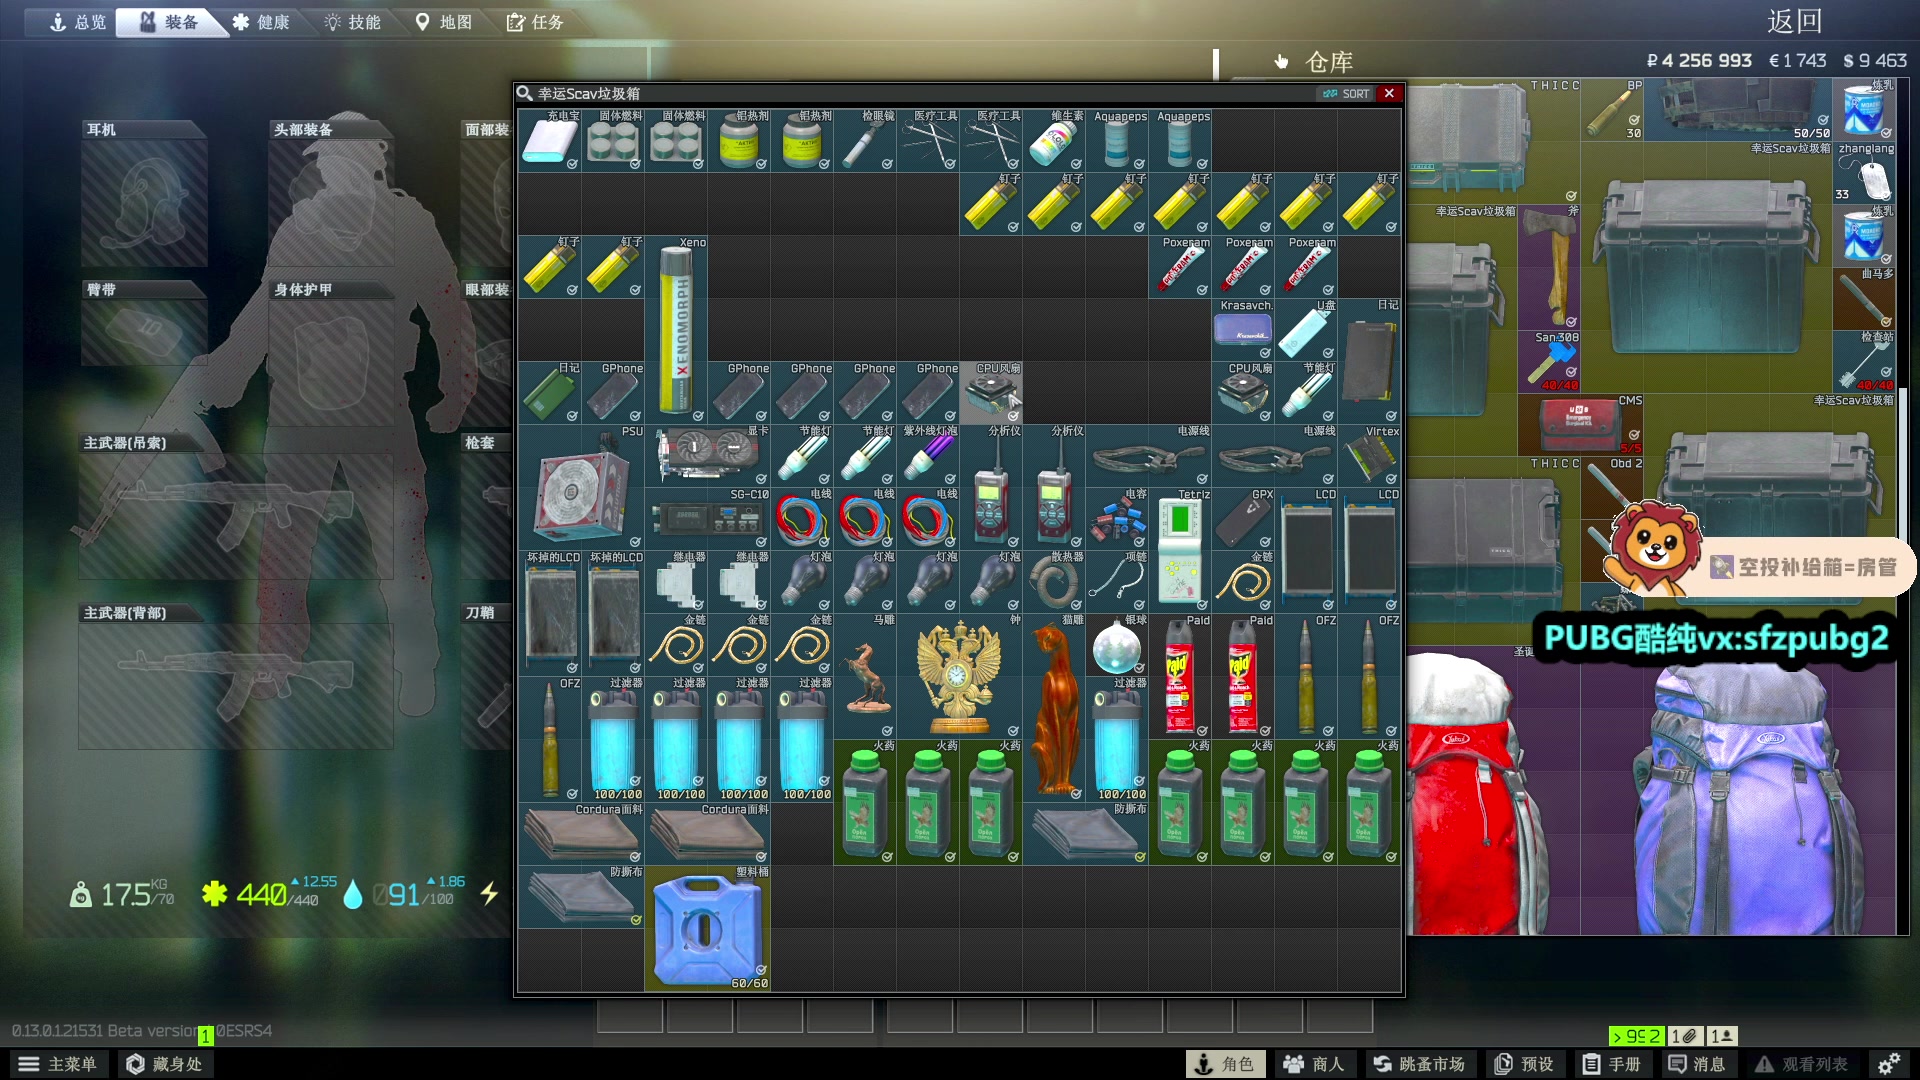Click SORT in the Scav junkbox window

click(1346, 93)
